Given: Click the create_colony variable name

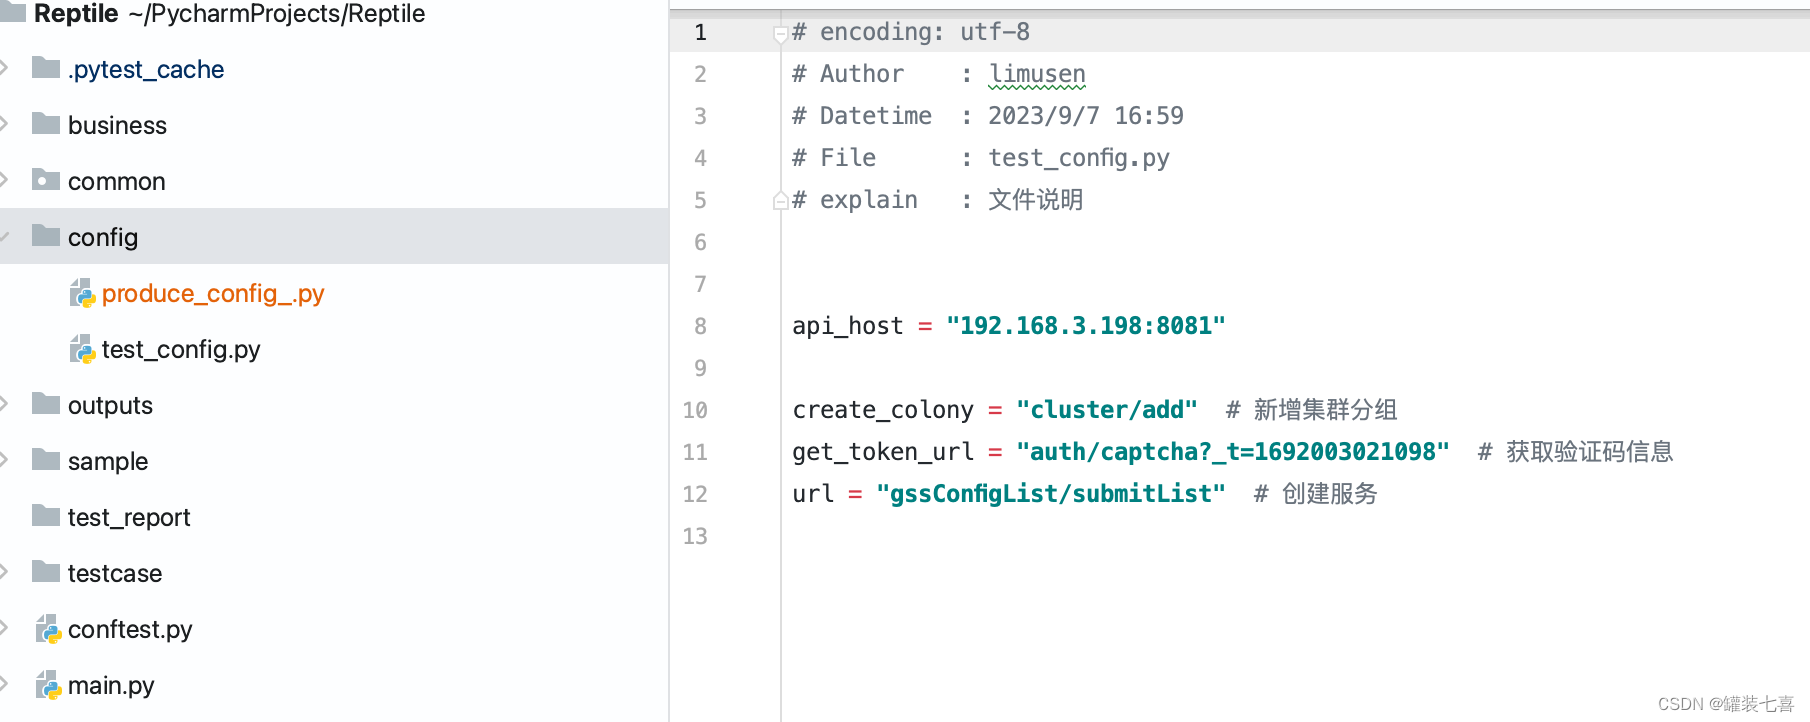Looking at the screenshot, I should coord(883,410).
